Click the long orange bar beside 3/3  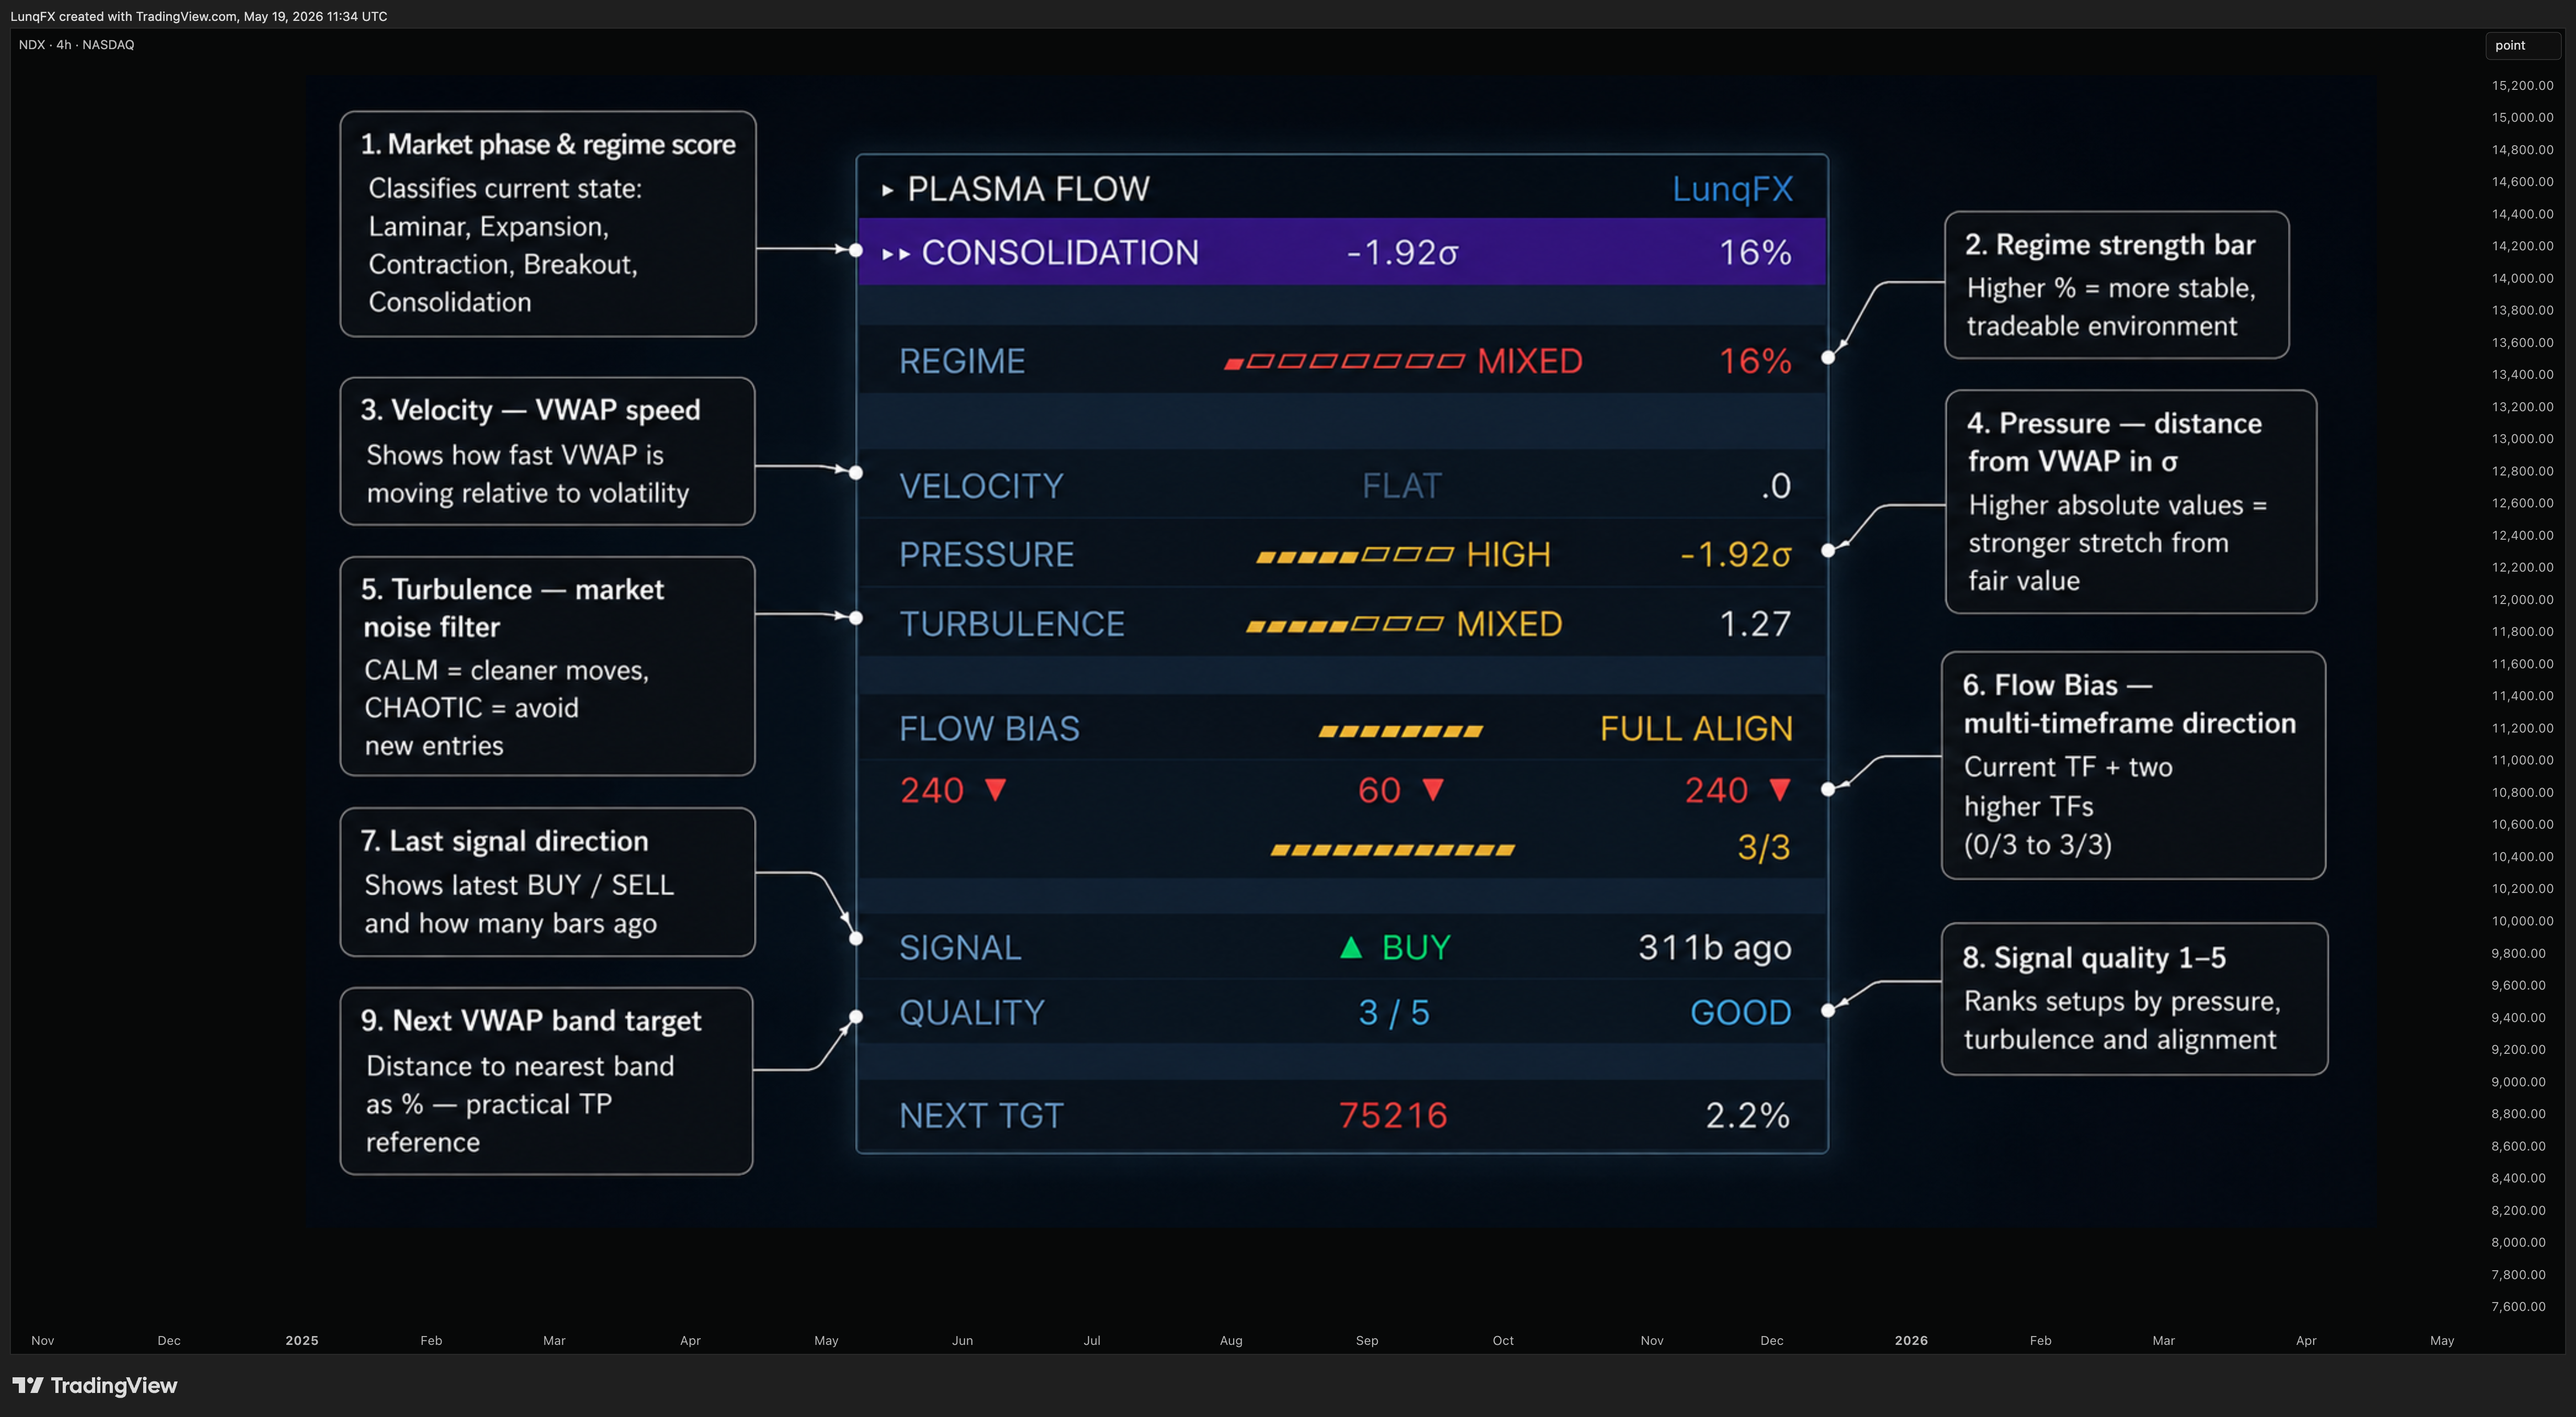click(x=1392, y=850)
